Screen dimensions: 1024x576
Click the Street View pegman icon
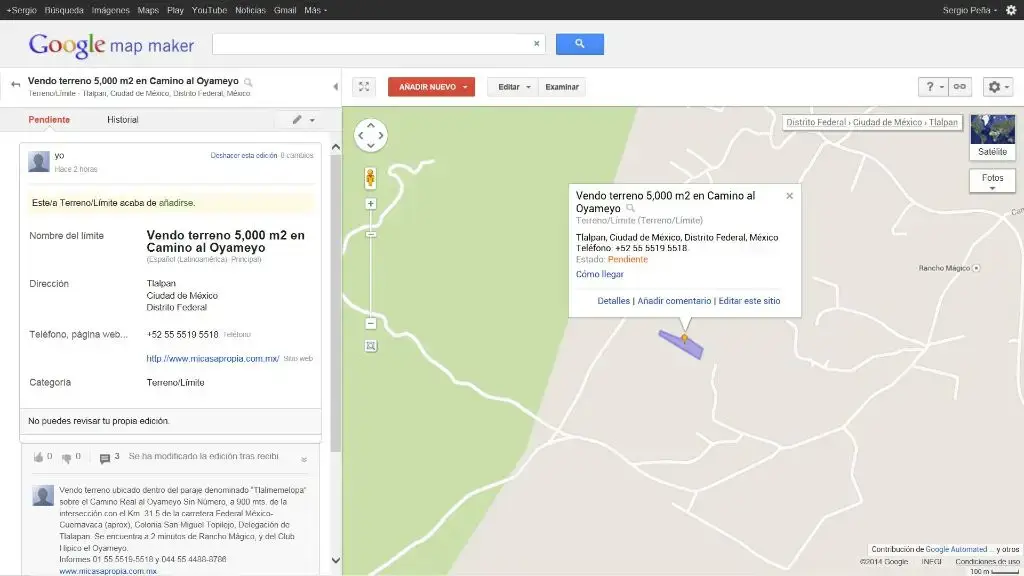(370, 178)
